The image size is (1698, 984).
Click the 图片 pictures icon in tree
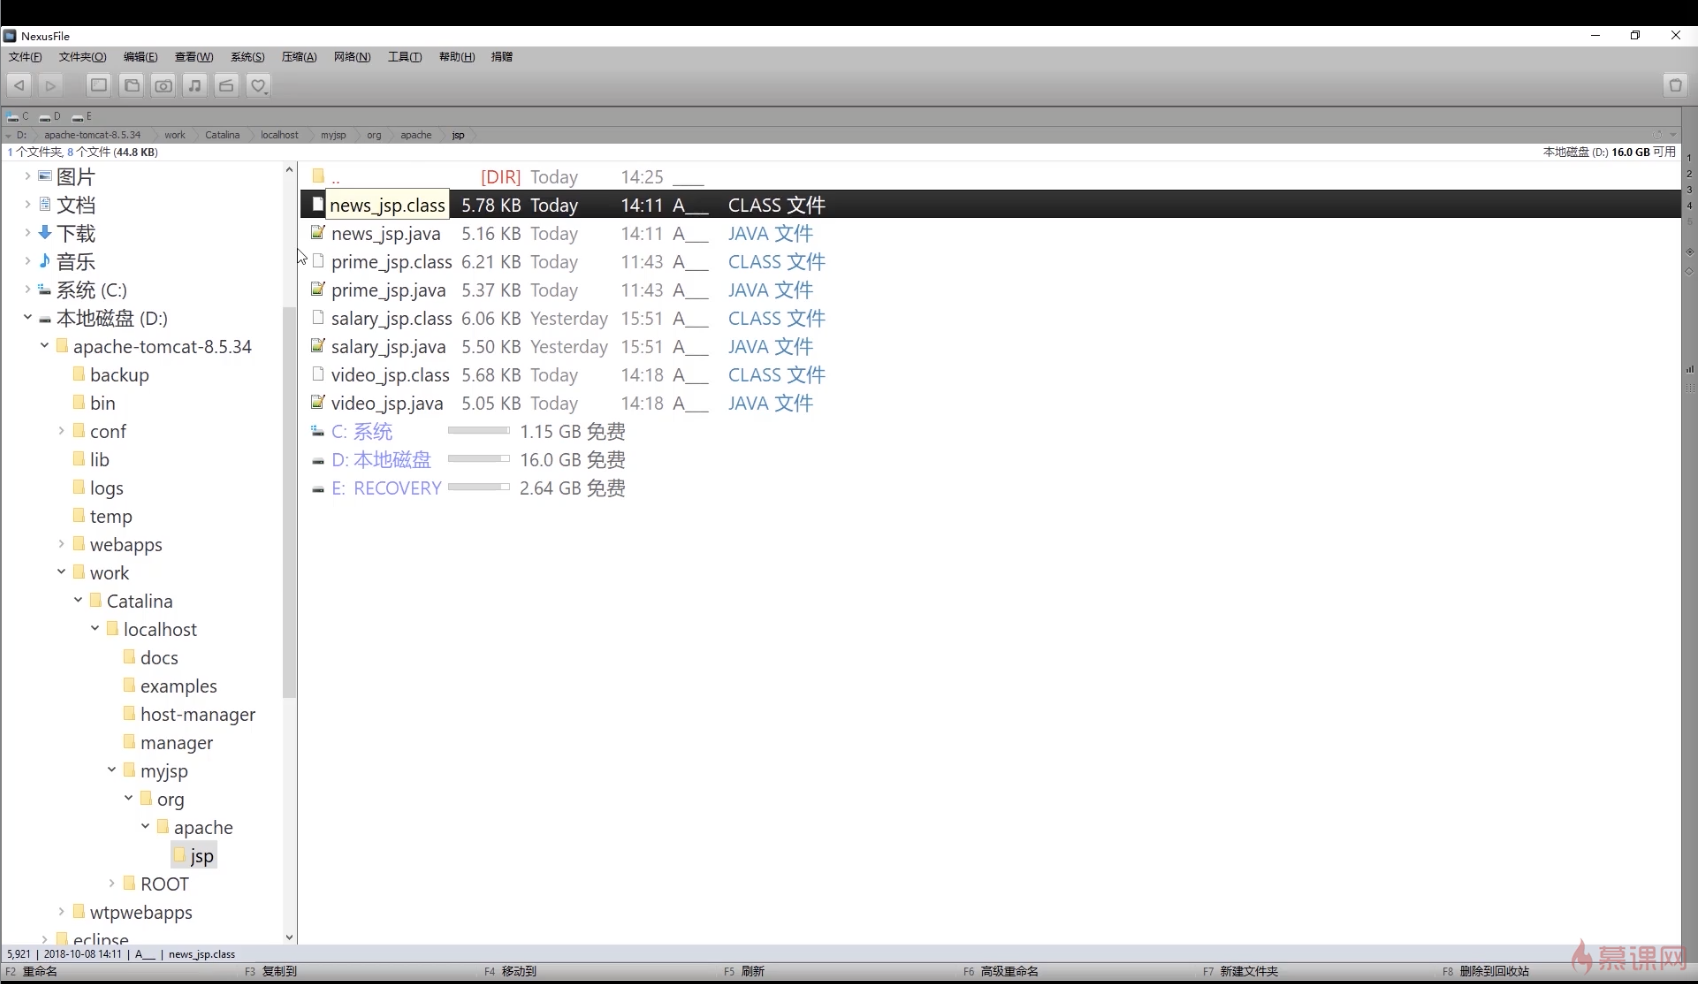click(x=45, y=176)
